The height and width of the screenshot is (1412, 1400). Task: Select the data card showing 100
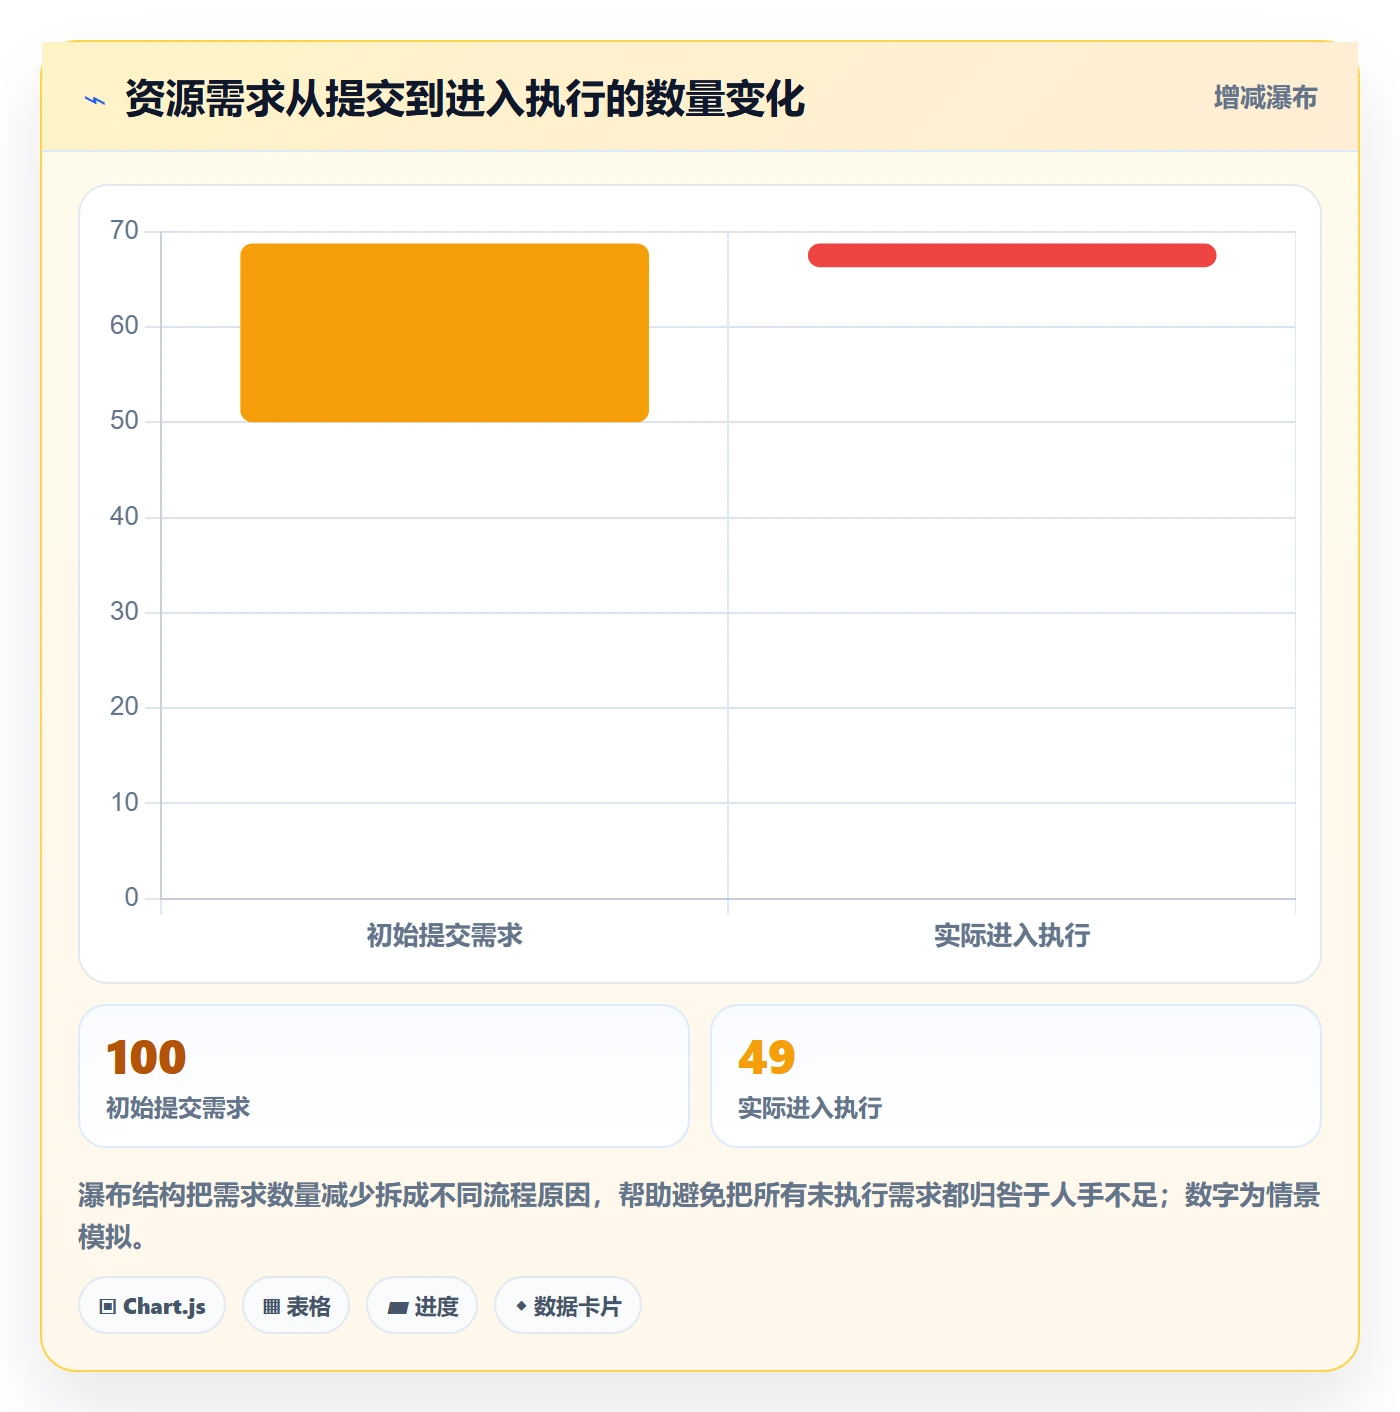click(x=384, y=1076)
